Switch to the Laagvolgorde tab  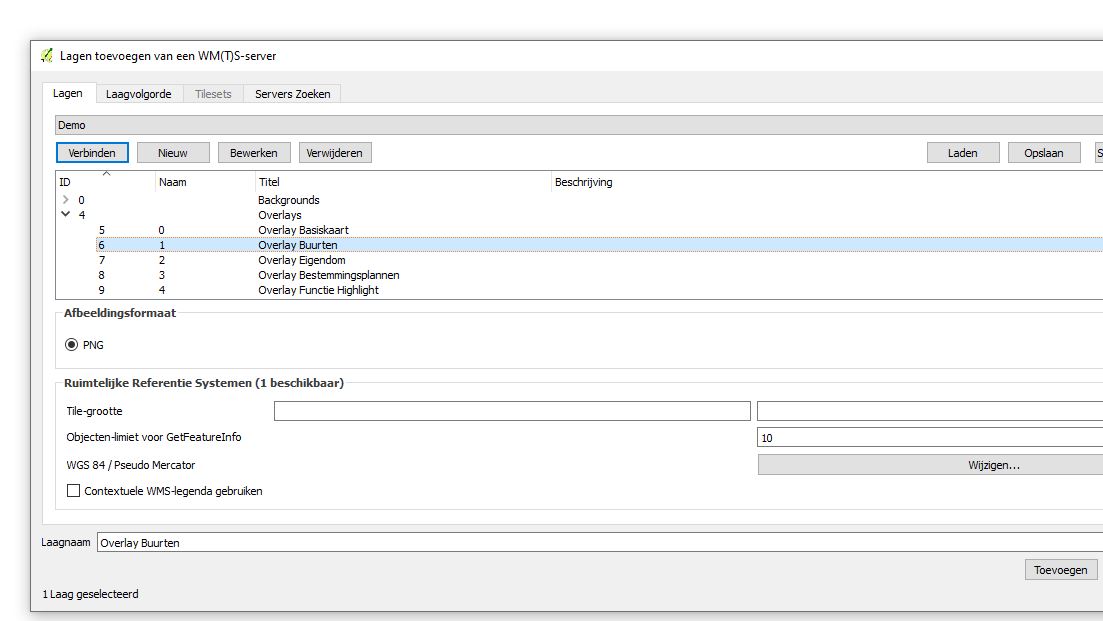click(139, 94)
